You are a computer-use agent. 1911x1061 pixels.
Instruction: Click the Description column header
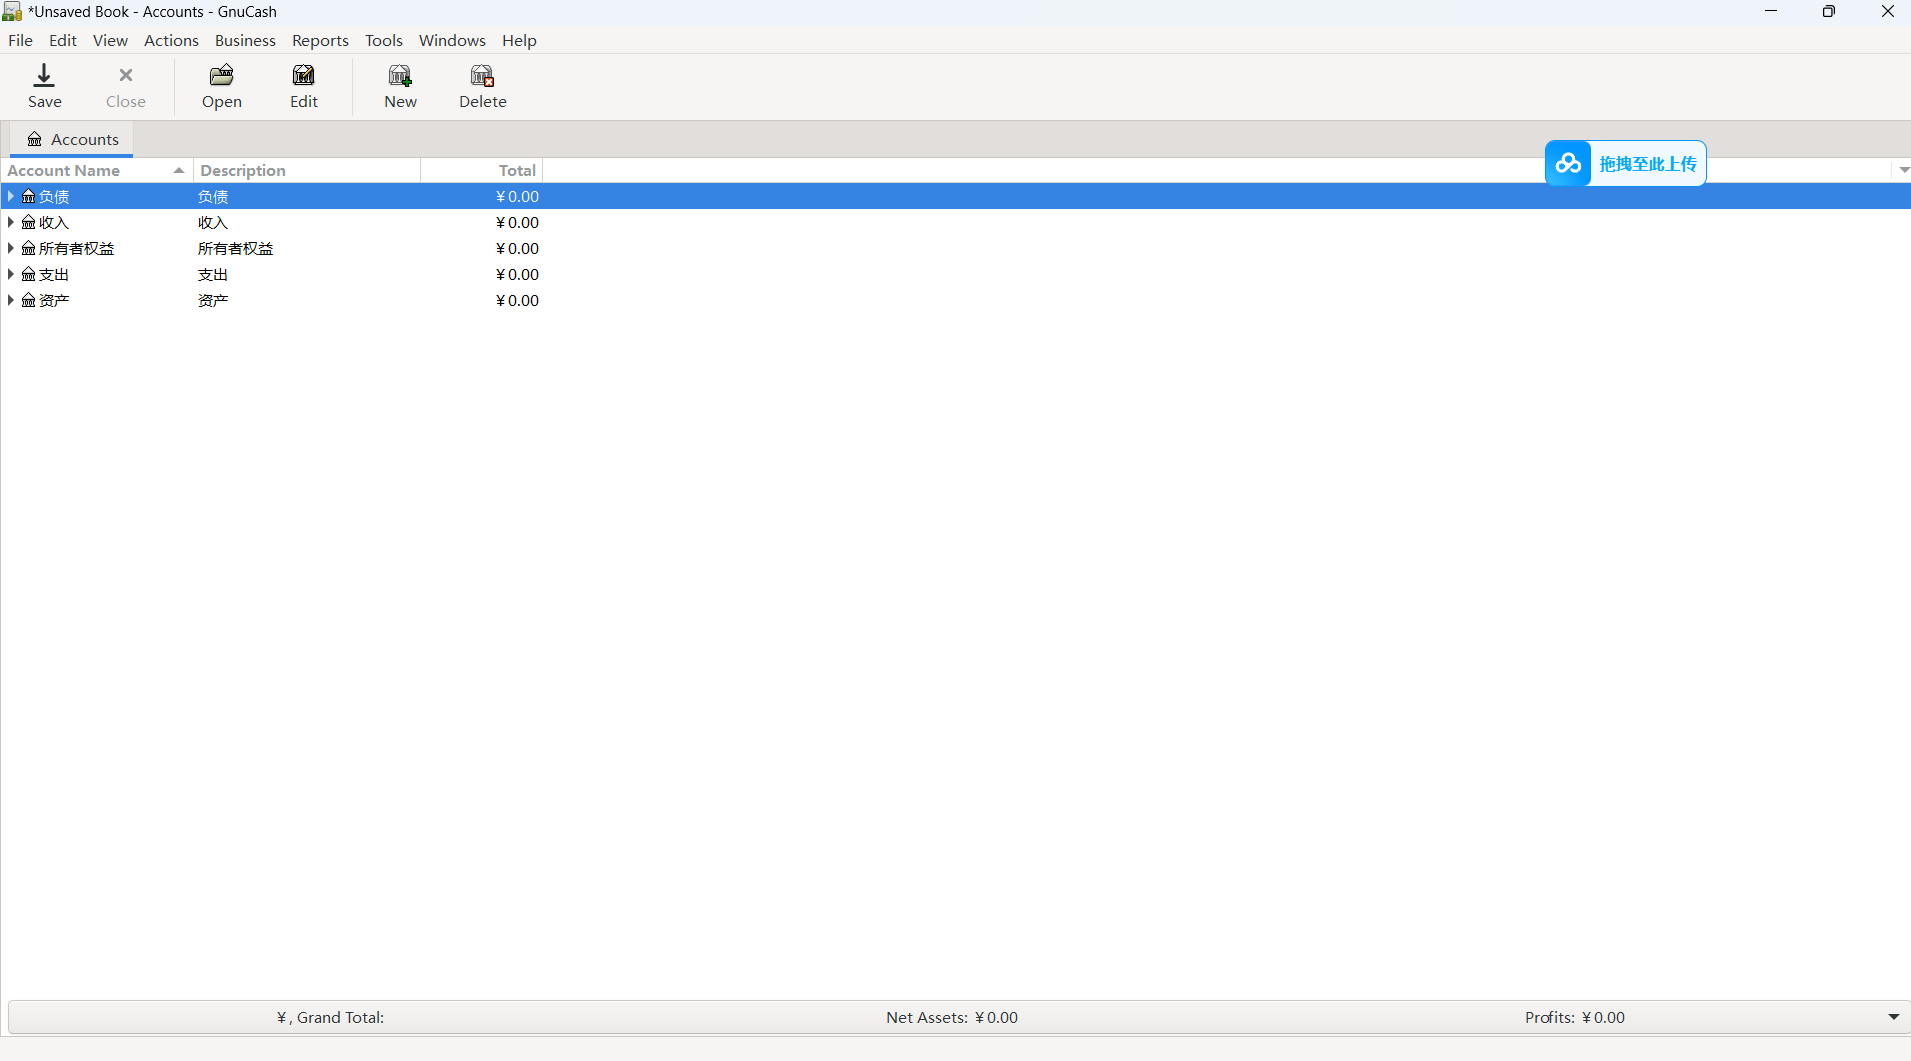pyautogui.click(x=307, y=170)
